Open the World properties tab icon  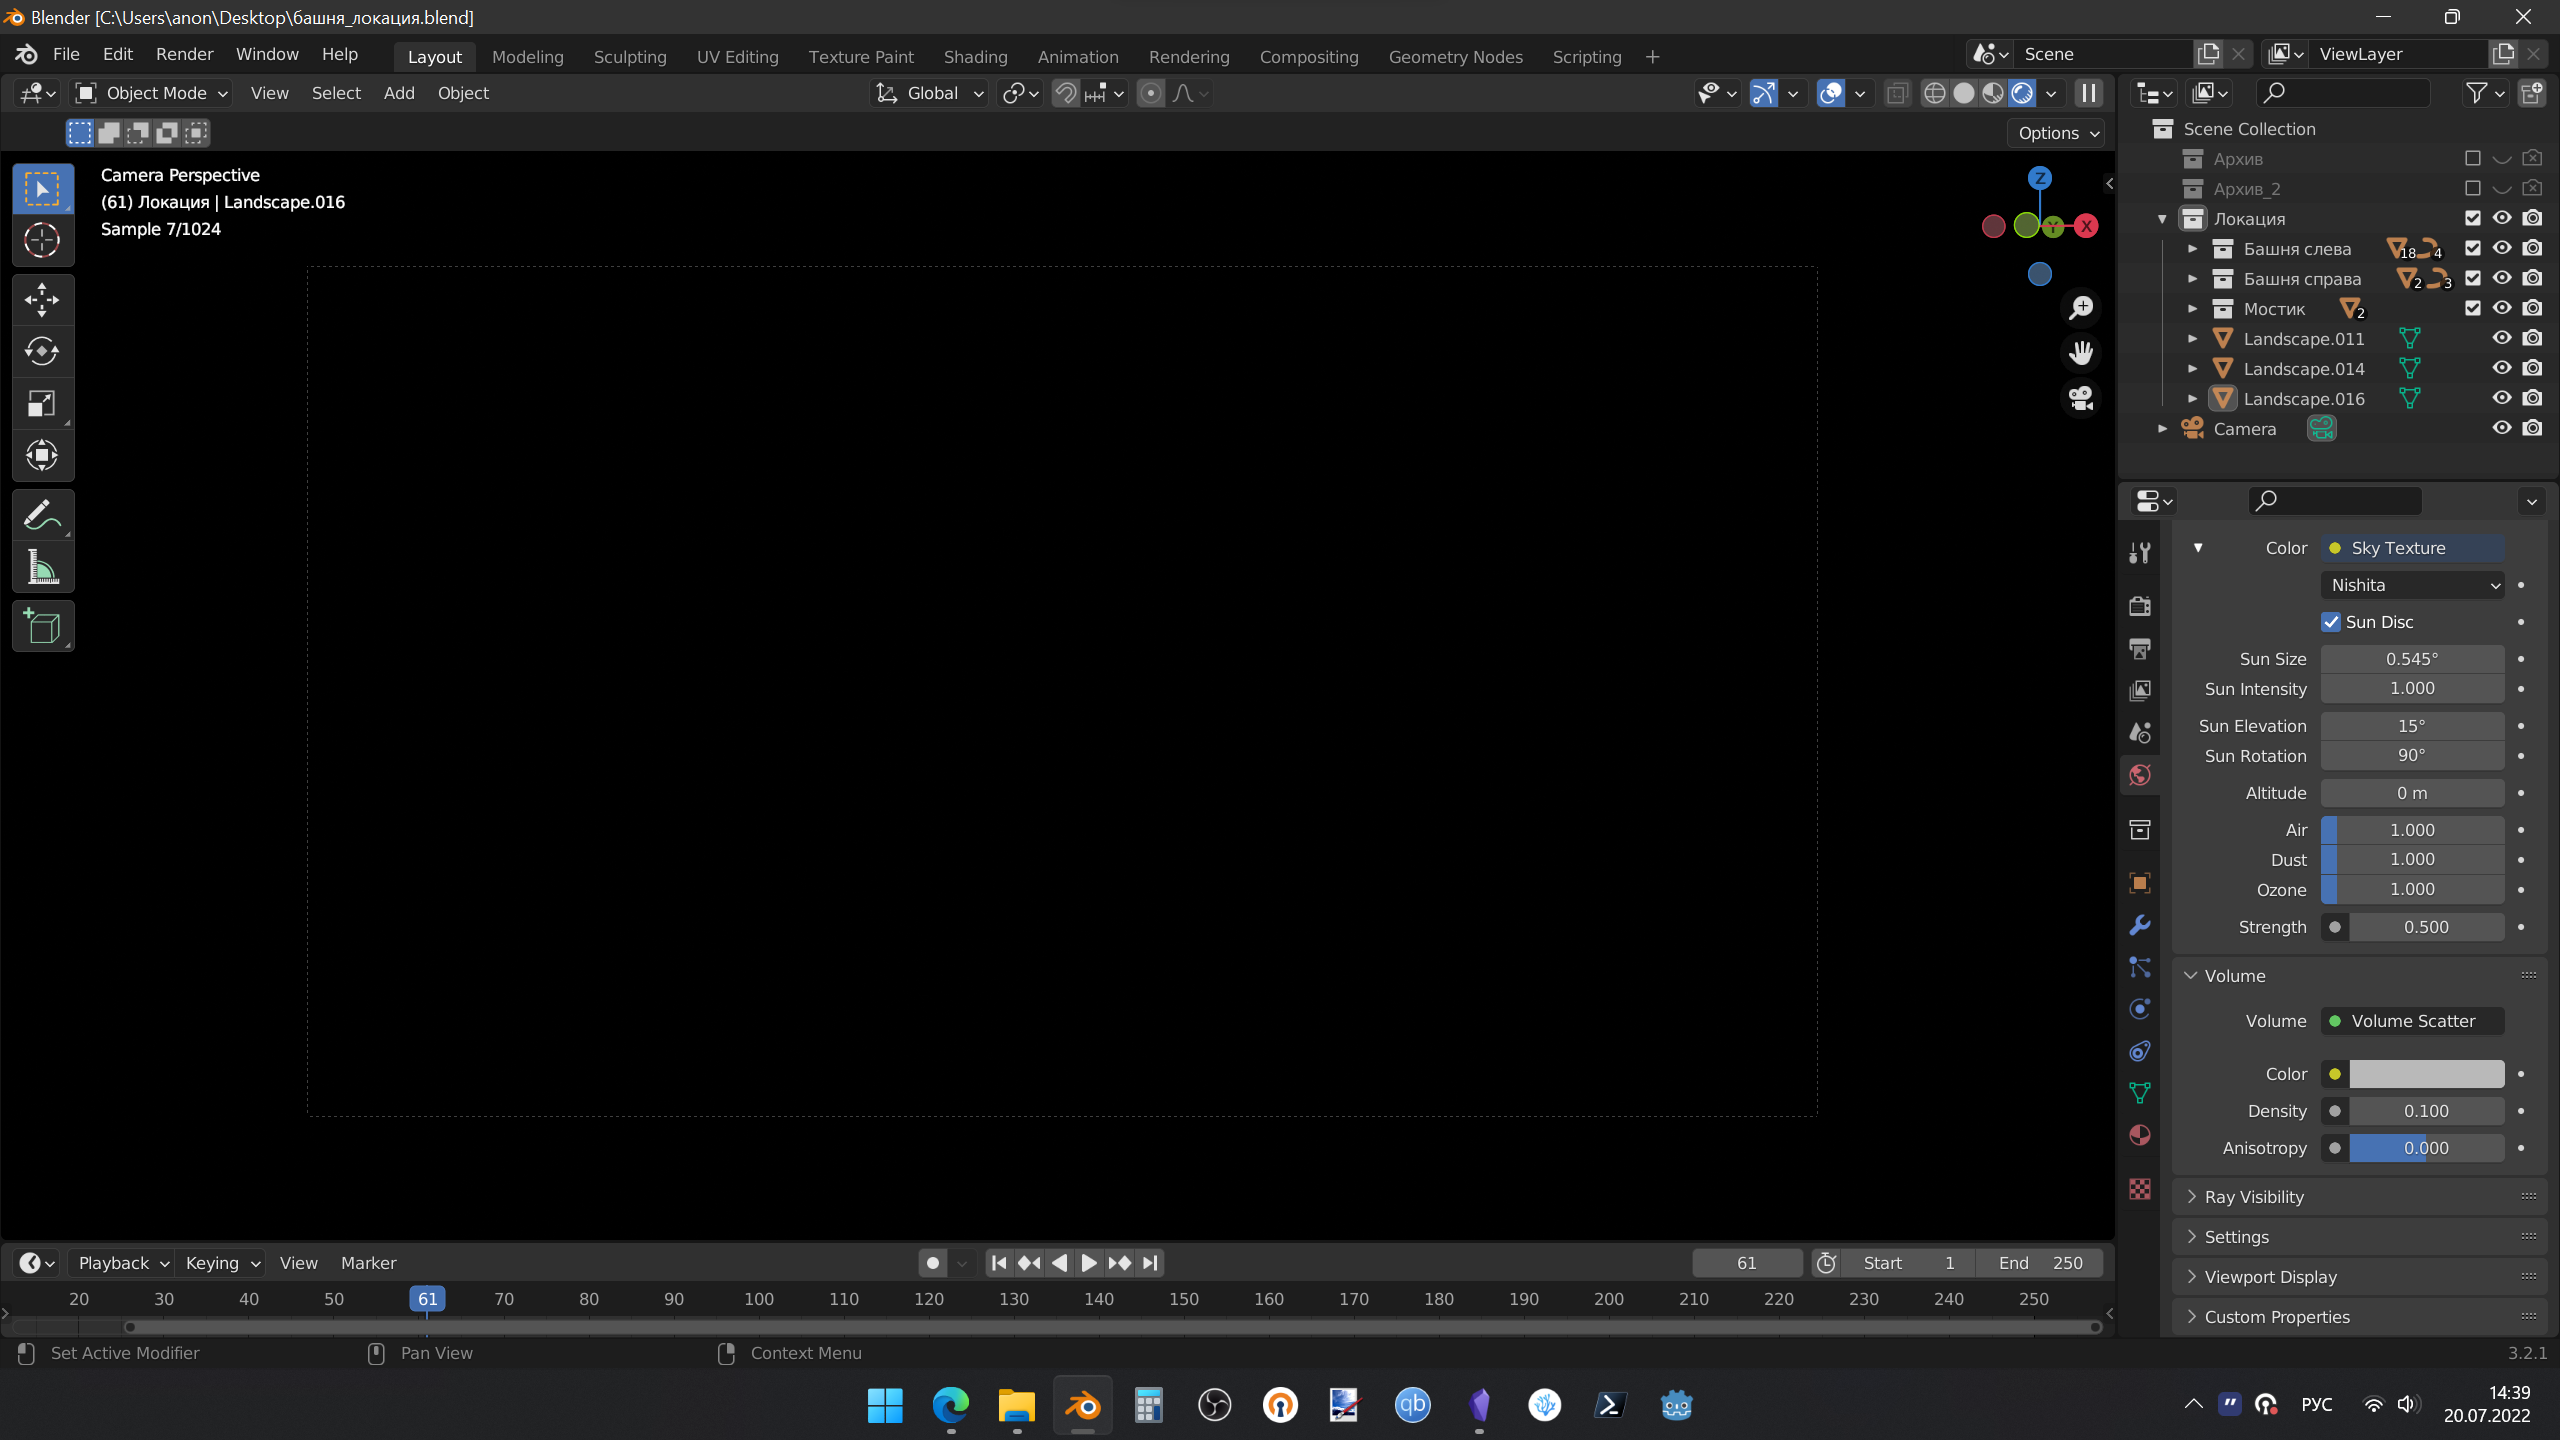(2140, 775)
